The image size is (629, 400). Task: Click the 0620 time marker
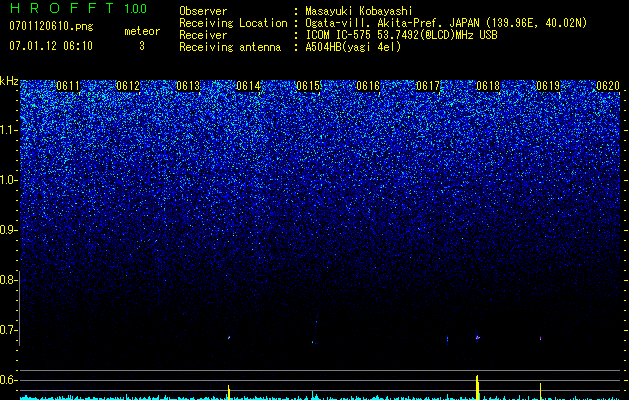coord(608,86)
